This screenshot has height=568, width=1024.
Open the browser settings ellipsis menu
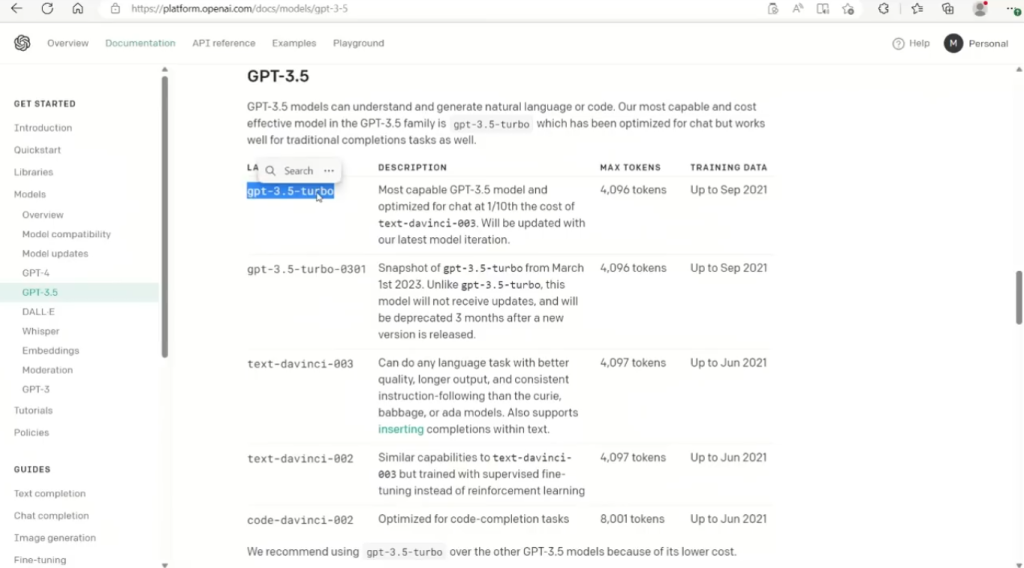1012,9
